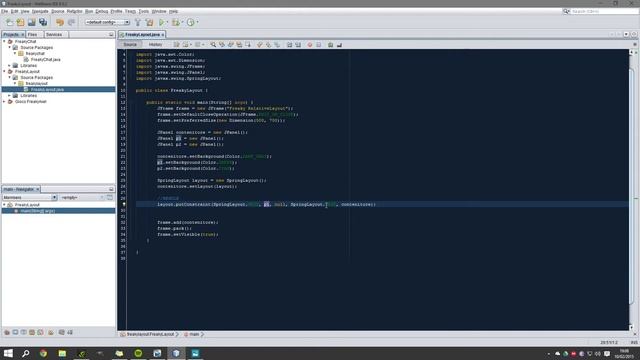Open a project with the folder icon
The width and height of the screenshot is (640, 360).
point(31,22)
